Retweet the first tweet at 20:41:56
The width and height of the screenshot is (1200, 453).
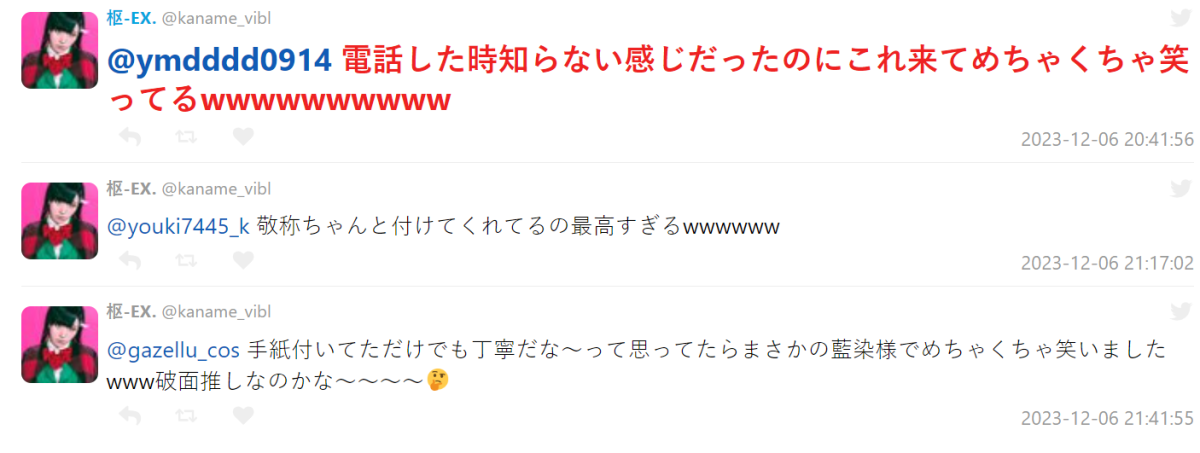[x=186, y=136]
